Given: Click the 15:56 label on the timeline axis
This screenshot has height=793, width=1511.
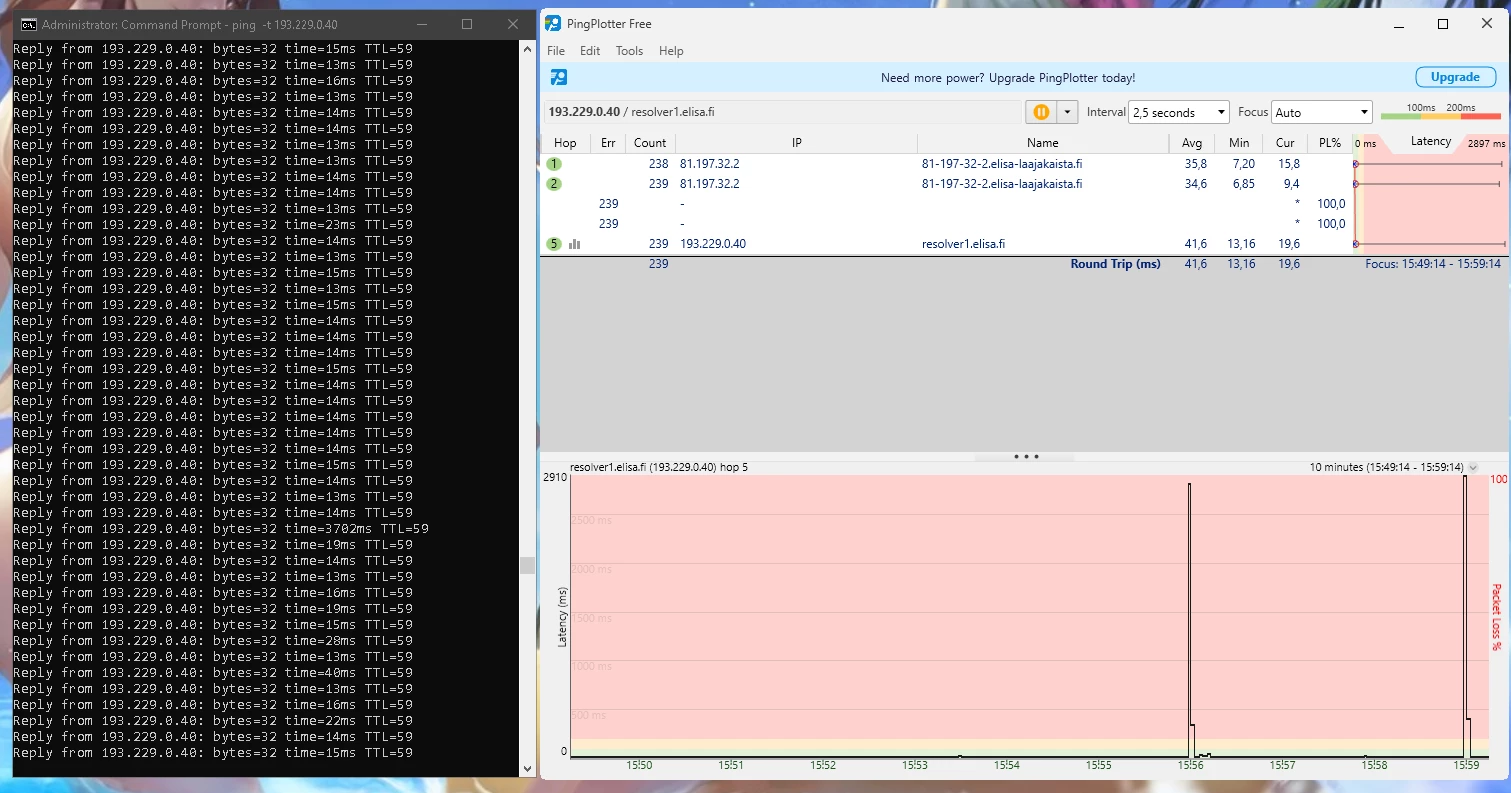Looking at the screenshot, I should click(x=1190, y=765).
